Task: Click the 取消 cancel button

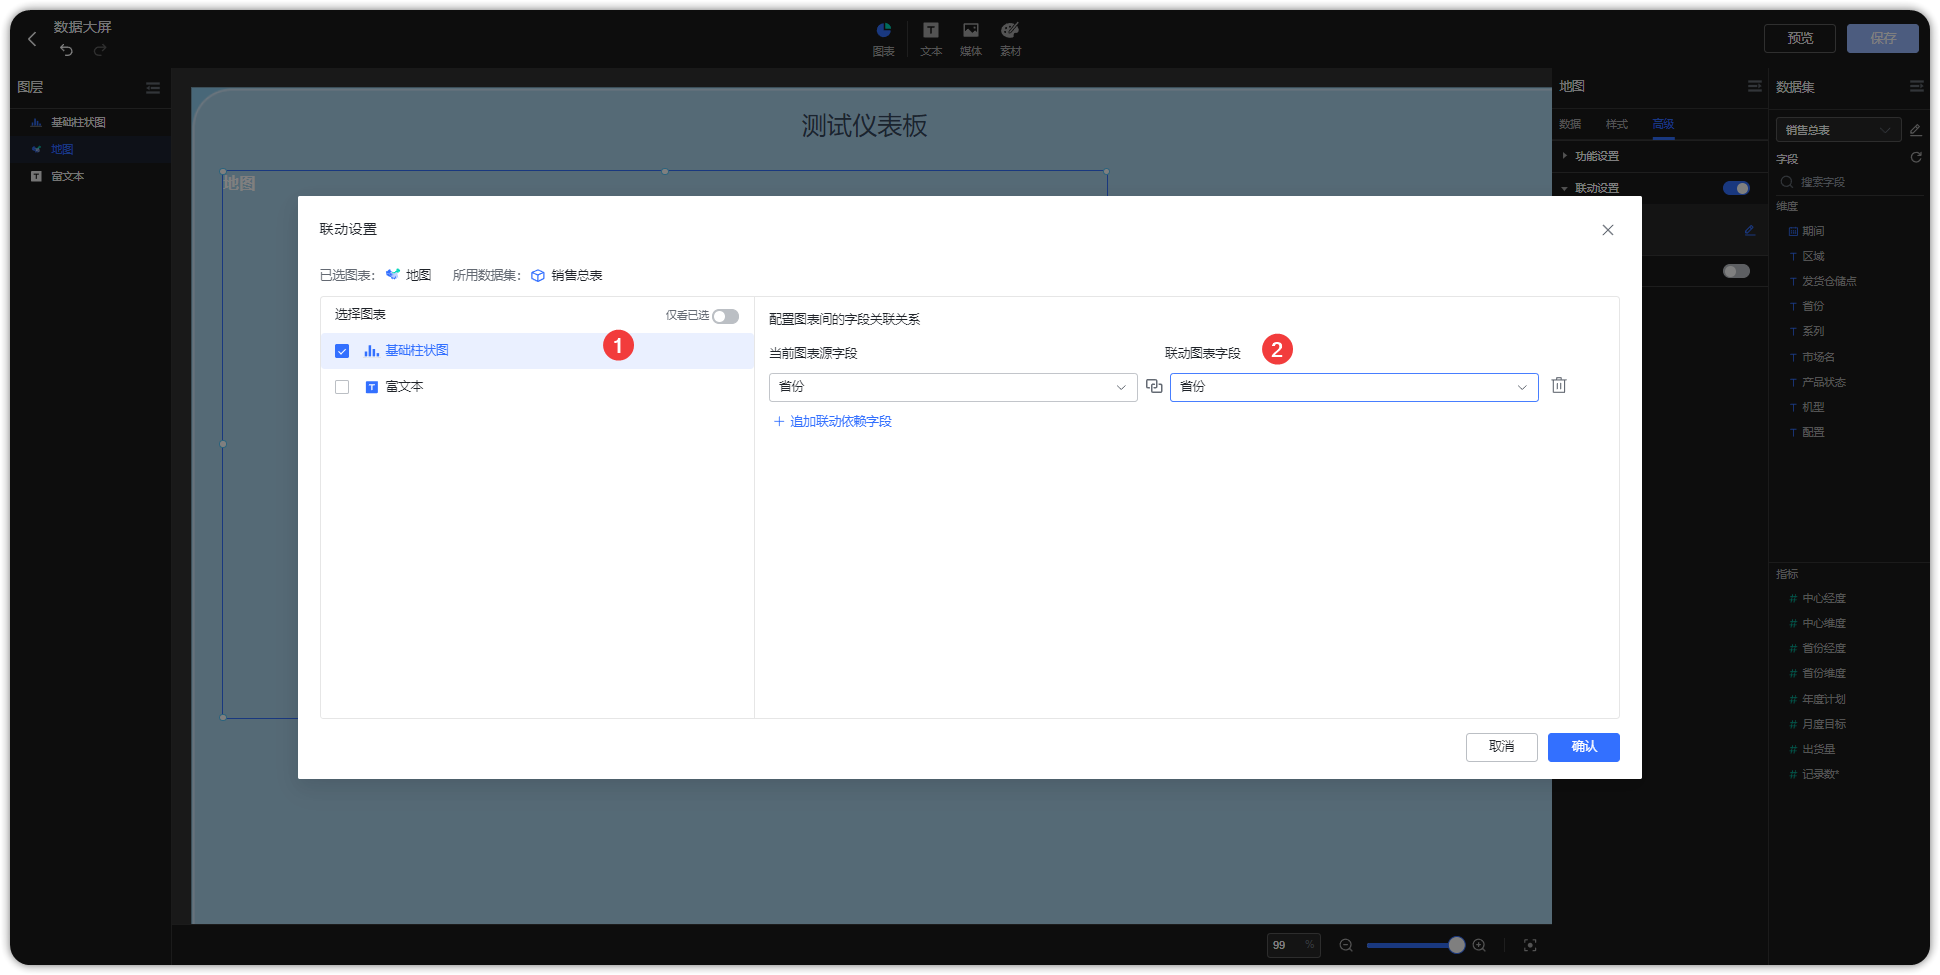Action: pyautogui.click(x=1501, y=747)
